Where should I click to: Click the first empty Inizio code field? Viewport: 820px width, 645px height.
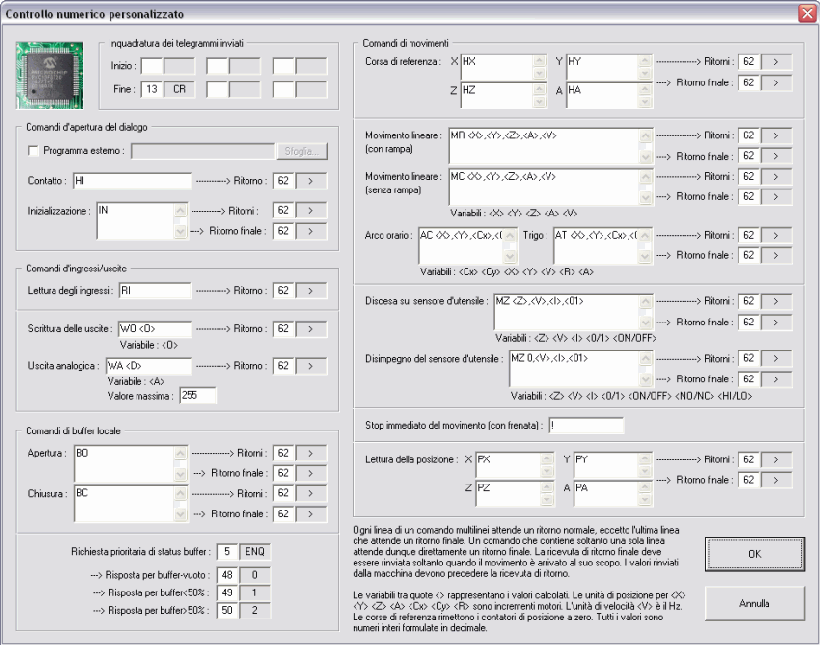click(152, 66)
